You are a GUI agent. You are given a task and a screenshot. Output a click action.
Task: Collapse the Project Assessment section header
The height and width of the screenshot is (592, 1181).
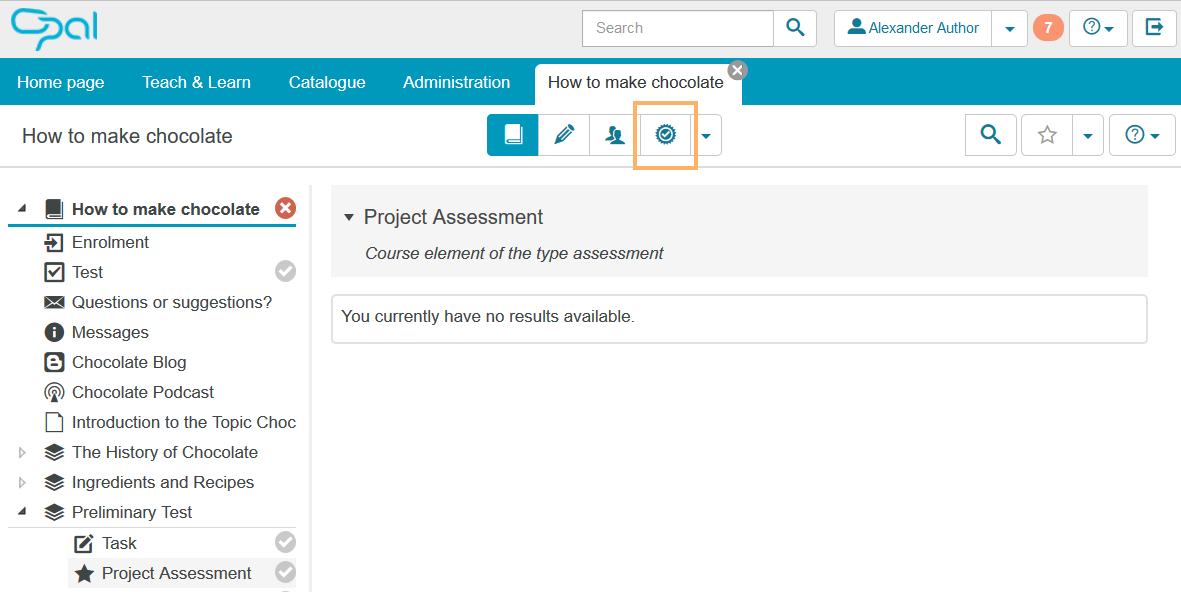(x=349, y=217)
